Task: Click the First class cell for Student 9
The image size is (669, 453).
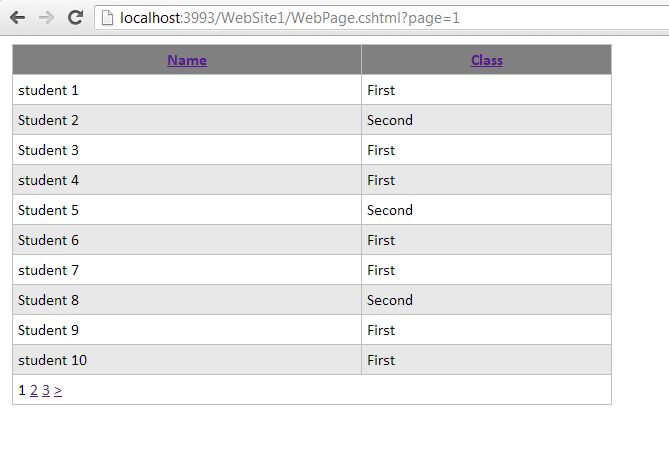Action: click(x=381, y=330)
